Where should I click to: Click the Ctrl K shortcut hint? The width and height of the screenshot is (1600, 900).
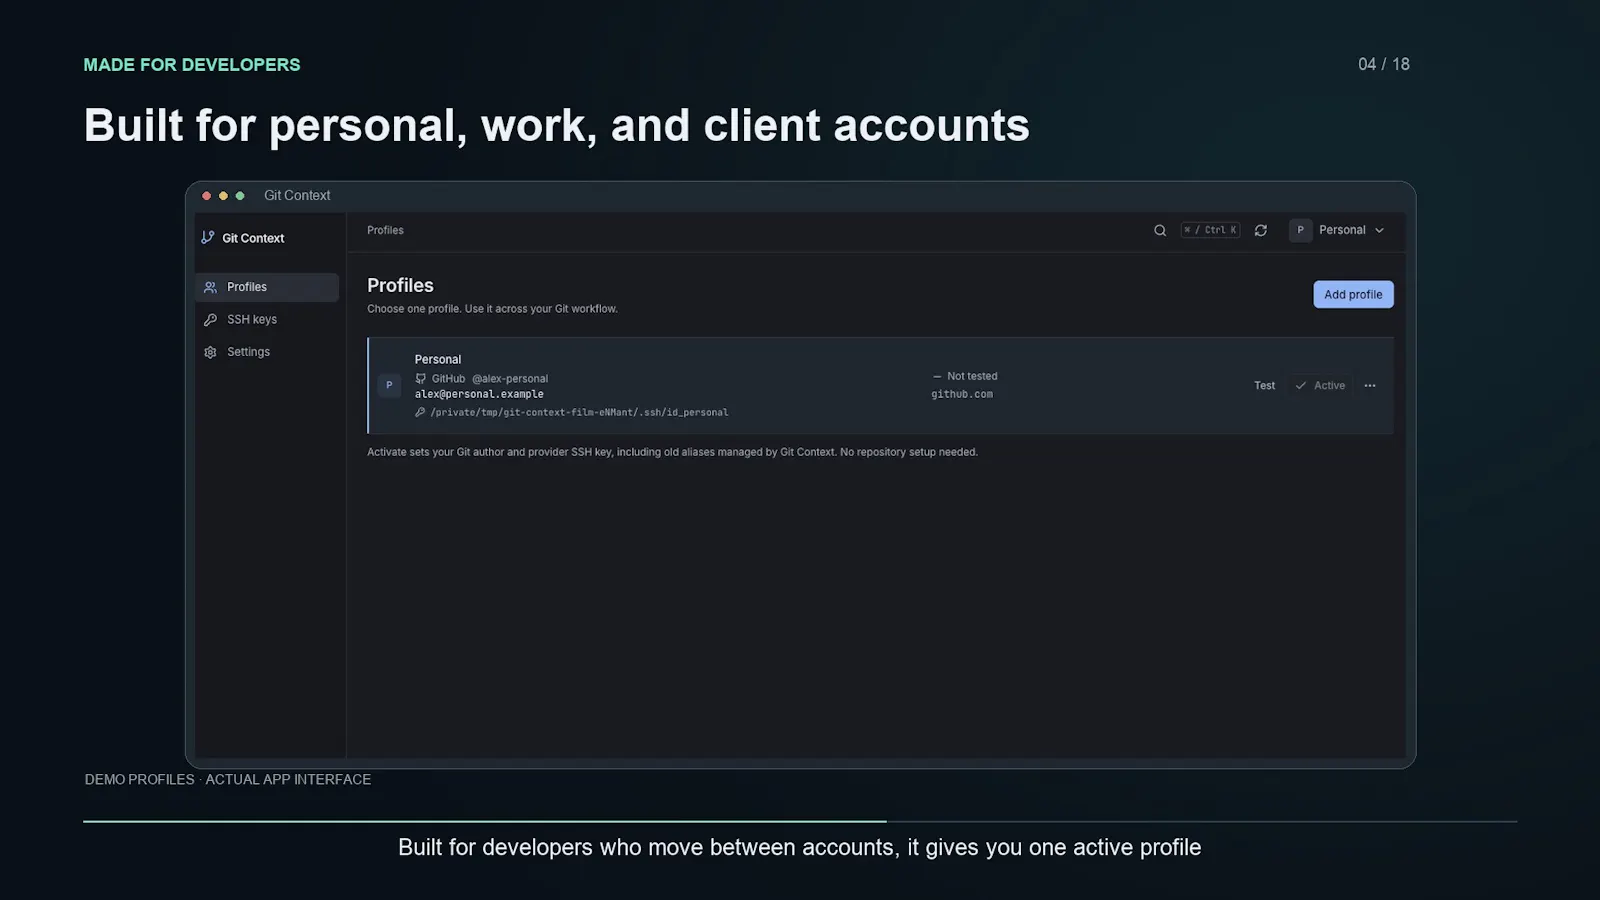click(x=1210, y=230)
